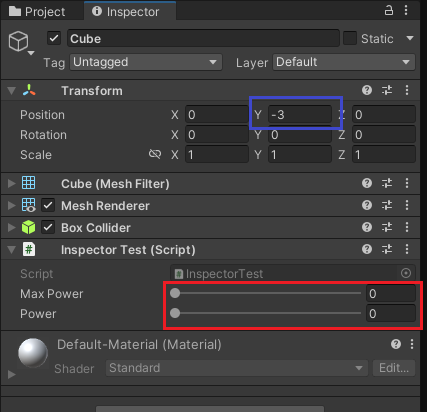This screenshot has height=412, width=427.
Task: Open Inspector Test script presets icon
Action: click(387, 249)
